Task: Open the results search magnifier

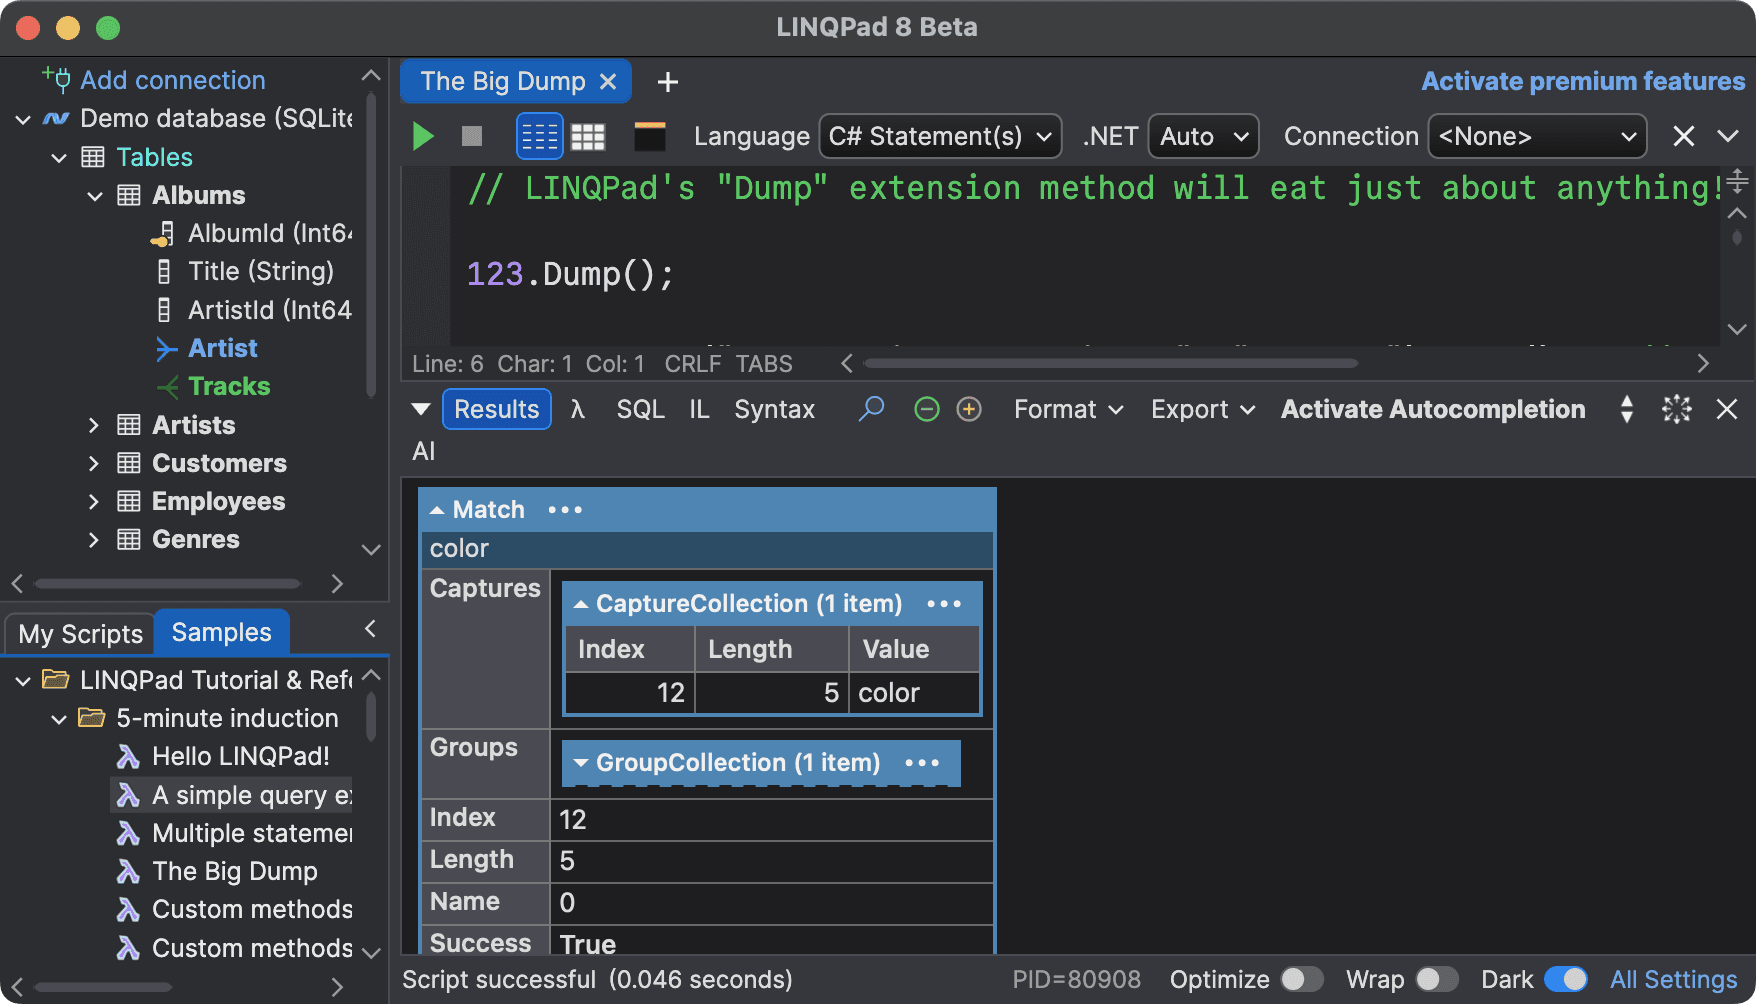Action: [870, 409]
